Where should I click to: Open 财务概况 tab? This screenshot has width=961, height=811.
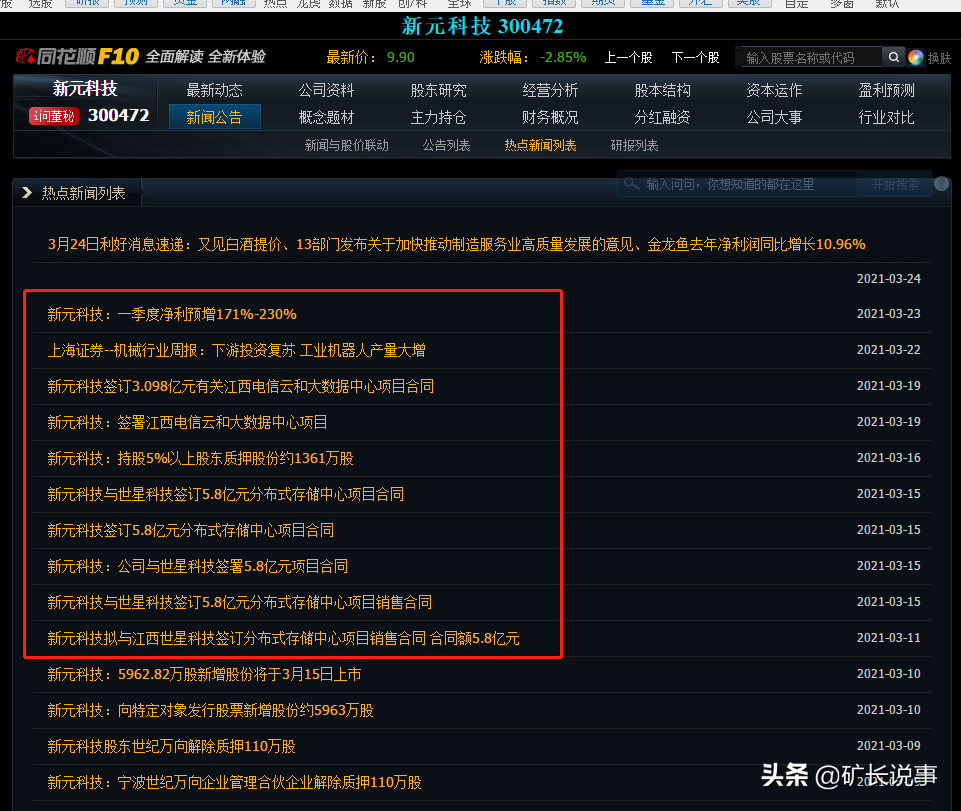point(550,117)
